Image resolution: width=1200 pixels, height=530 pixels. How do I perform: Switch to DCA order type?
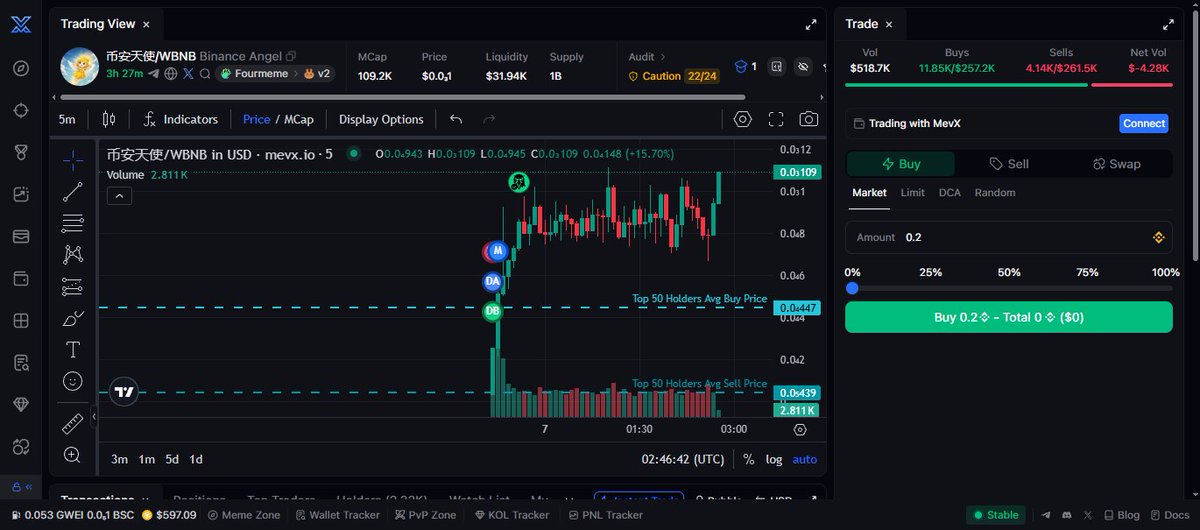[949, 192]
